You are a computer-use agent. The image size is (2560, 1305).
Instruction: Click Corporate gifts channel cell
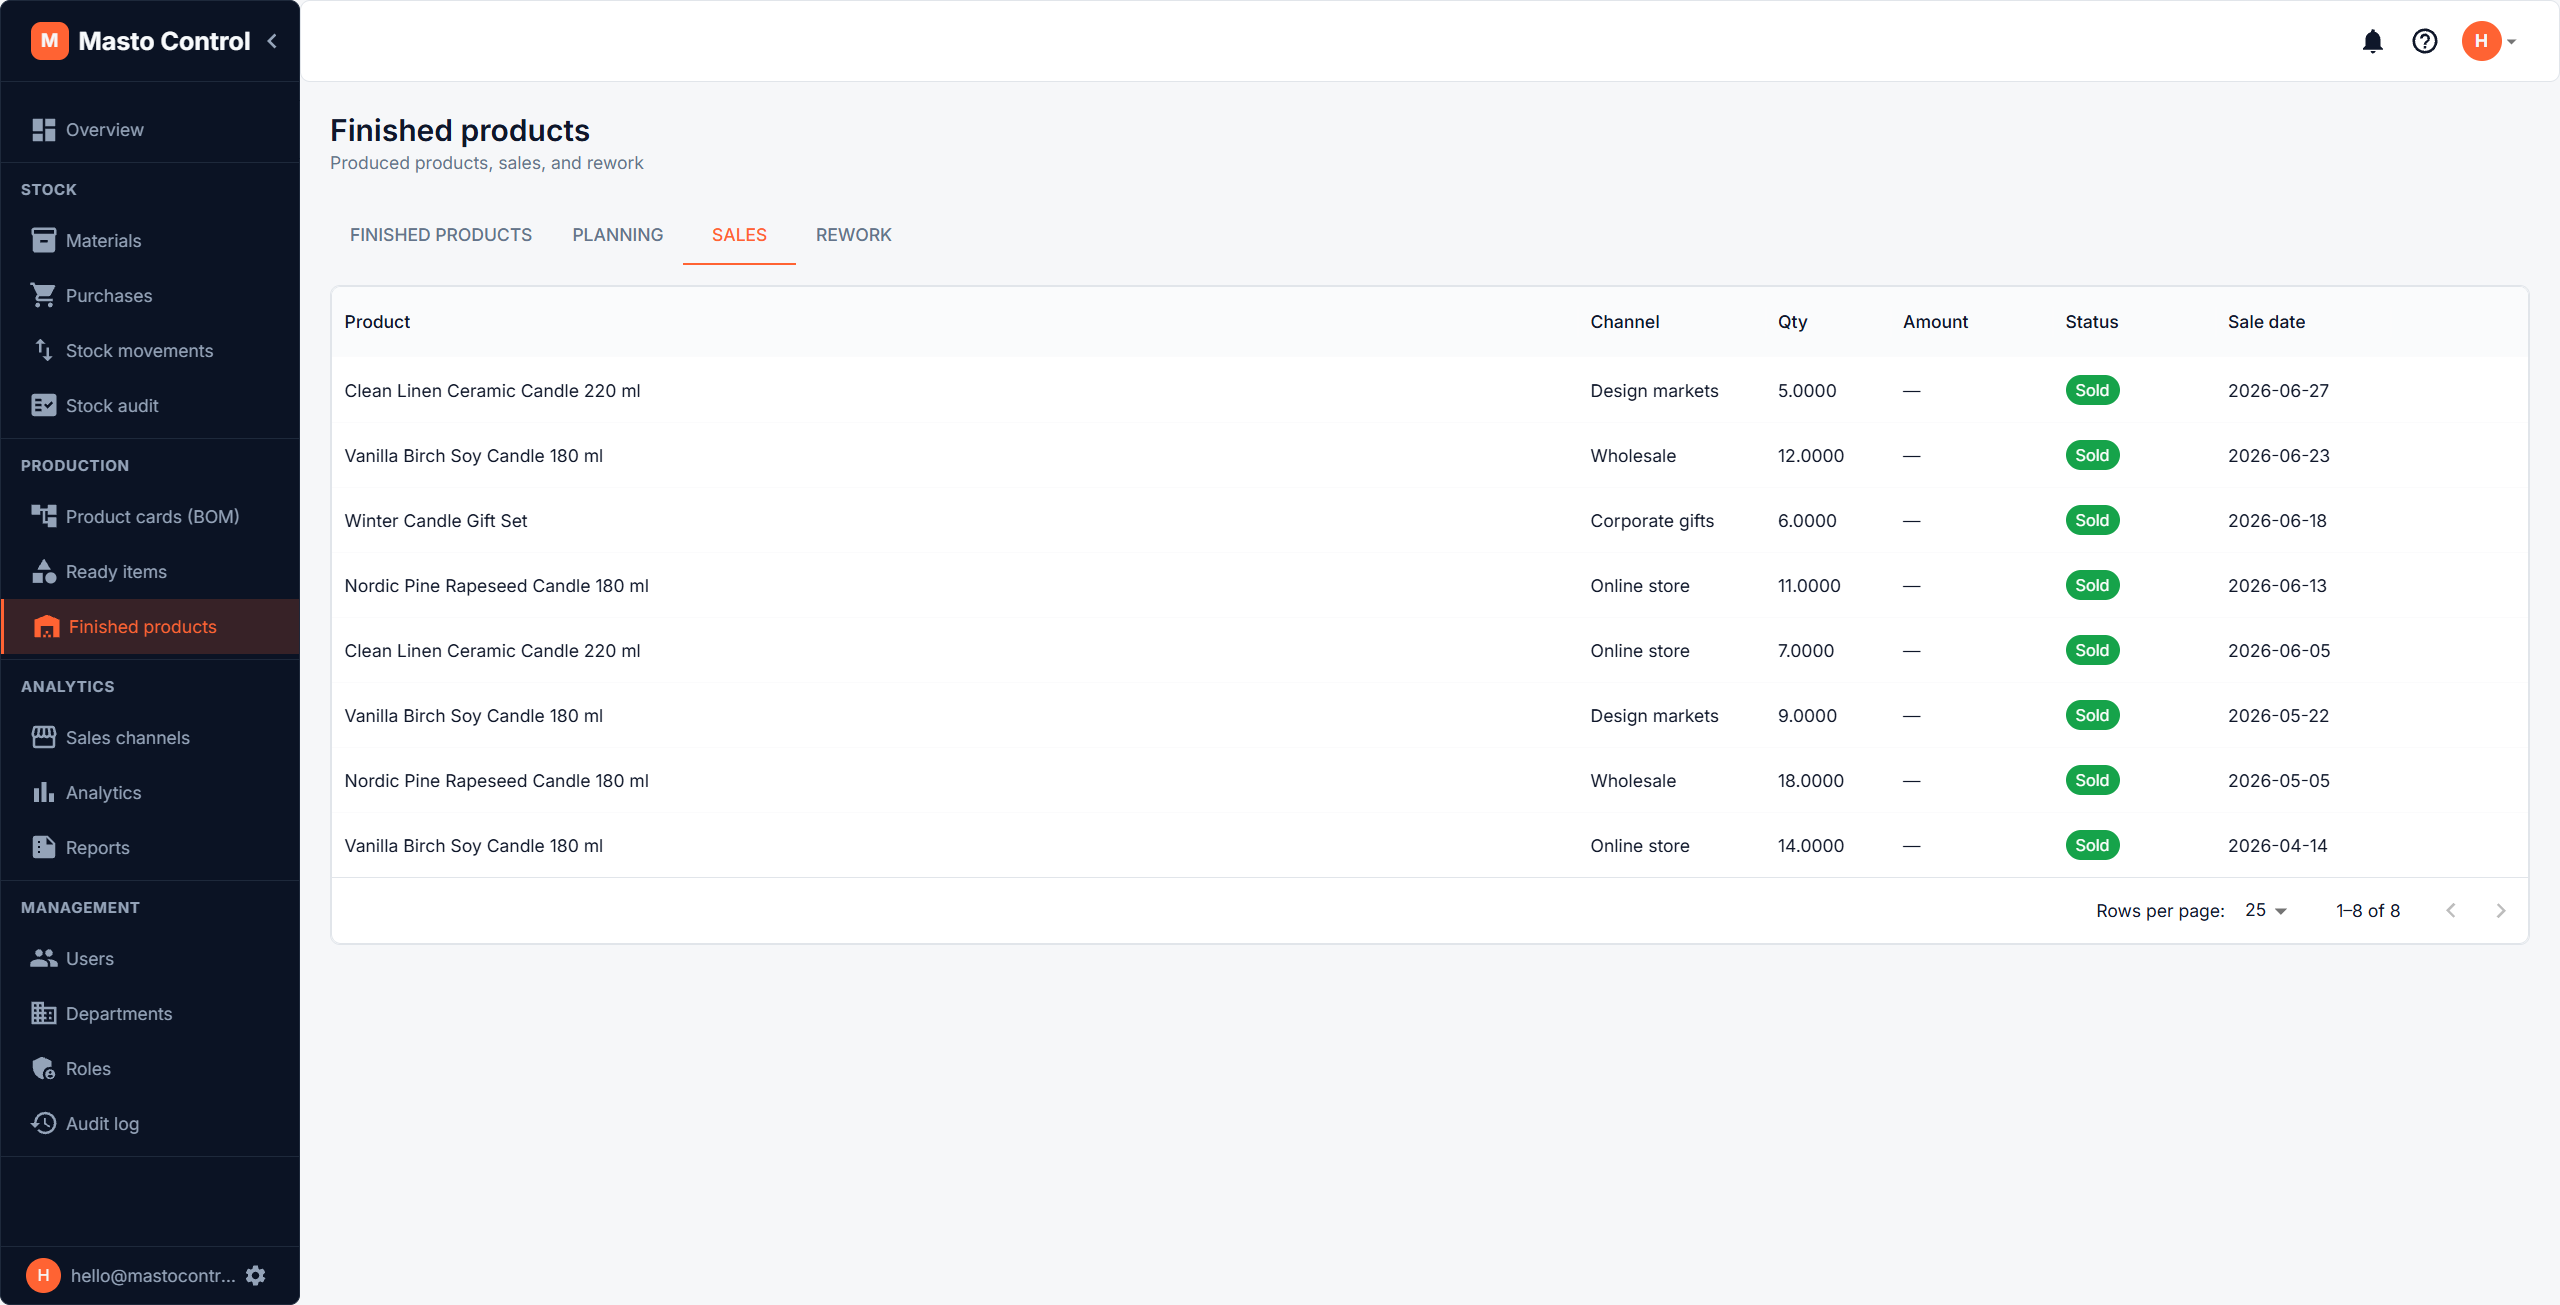(1652, 521)
